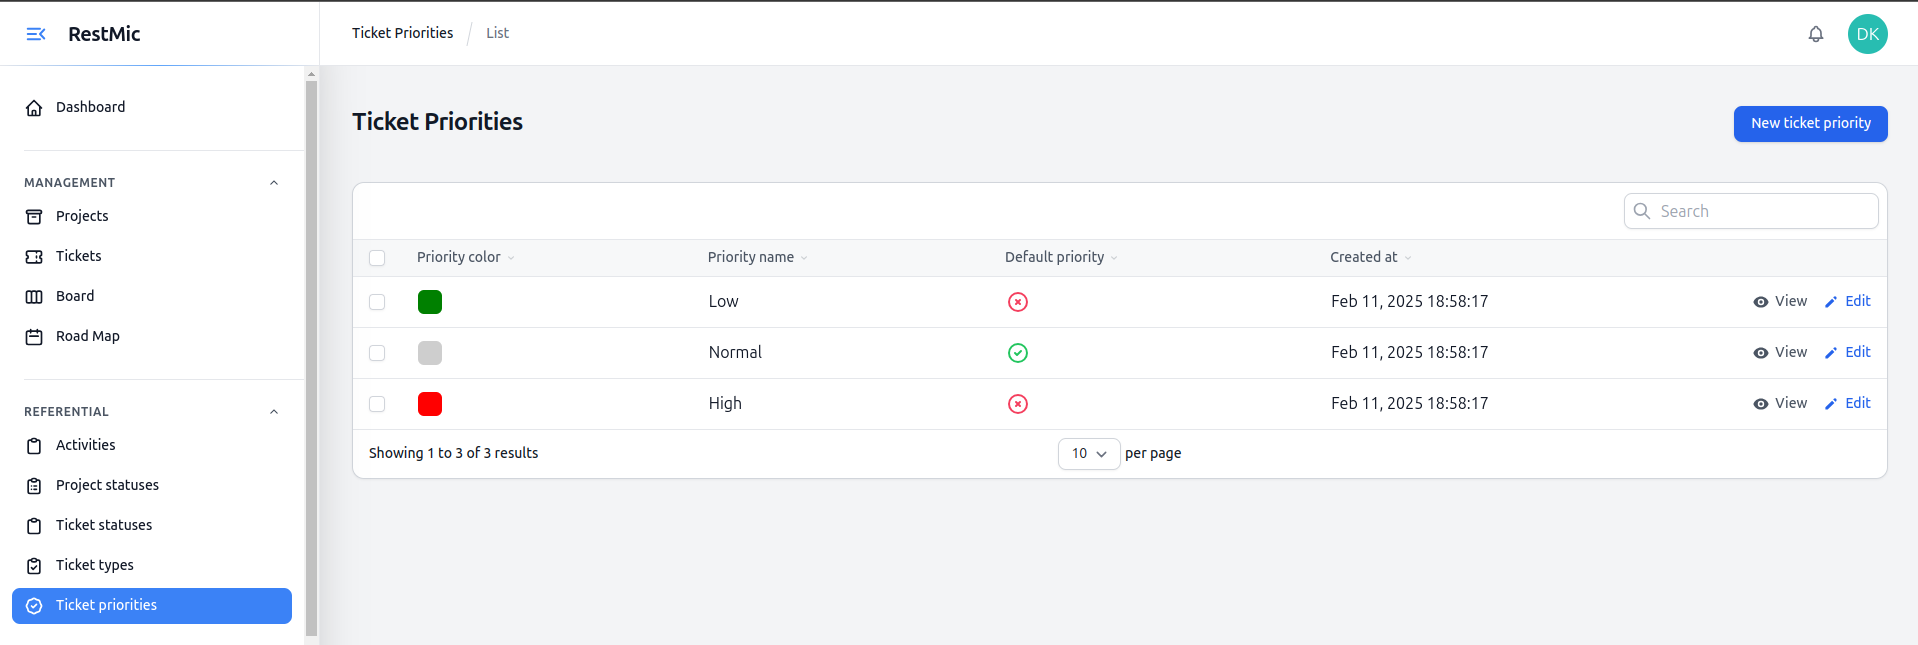Collapse the sidebar using the menu icon
Viewport: 1918px width, 645px height.
click(36, 34)
